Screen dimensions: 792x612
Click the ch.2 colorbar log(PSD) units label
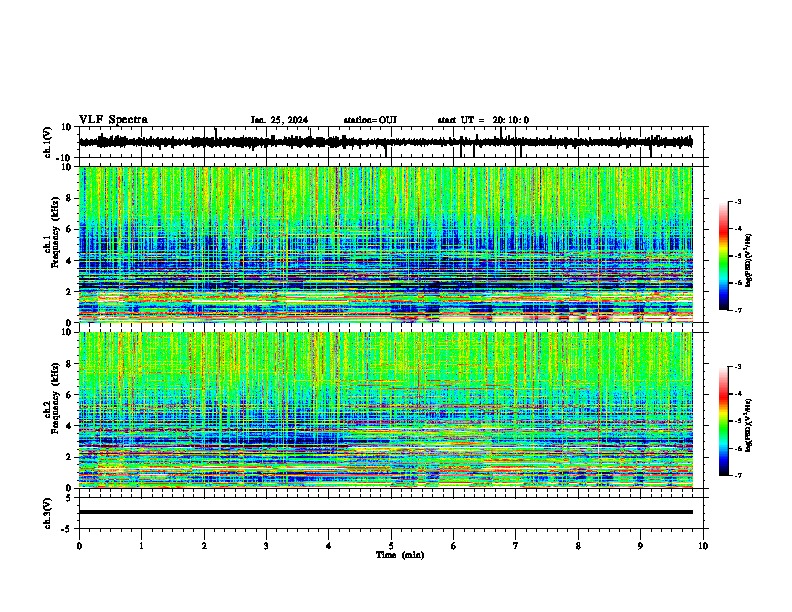coord(749,426)
